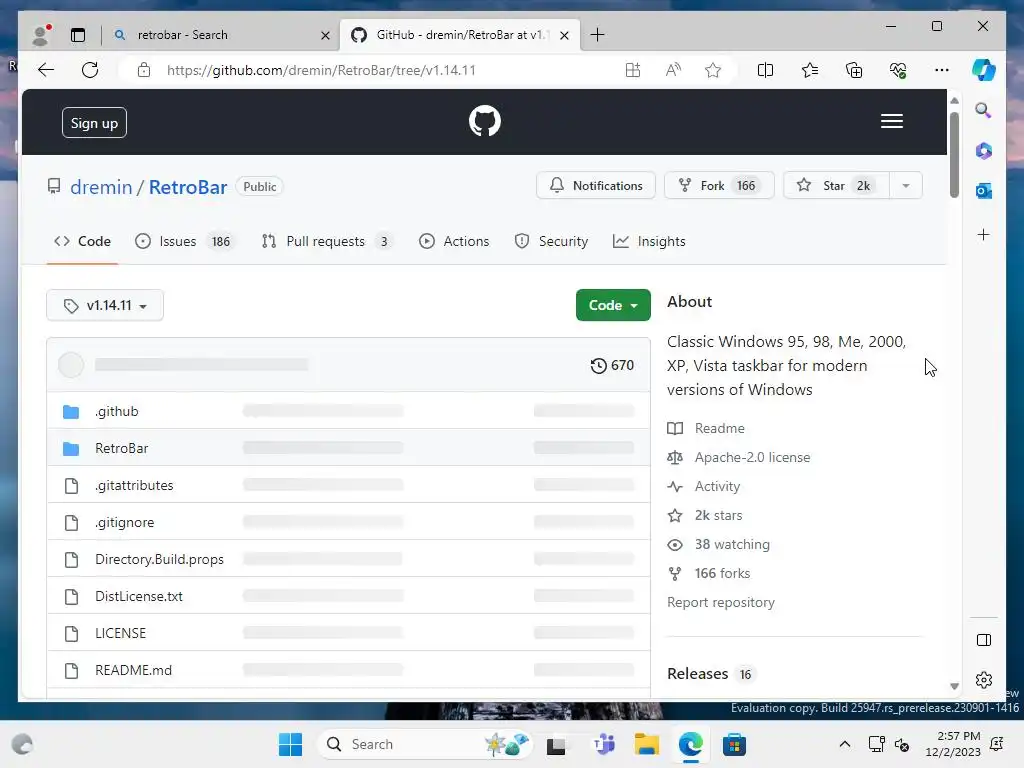1024x768 pixels.
Task: Open a new browser tab
Action: tap(598, 35)
